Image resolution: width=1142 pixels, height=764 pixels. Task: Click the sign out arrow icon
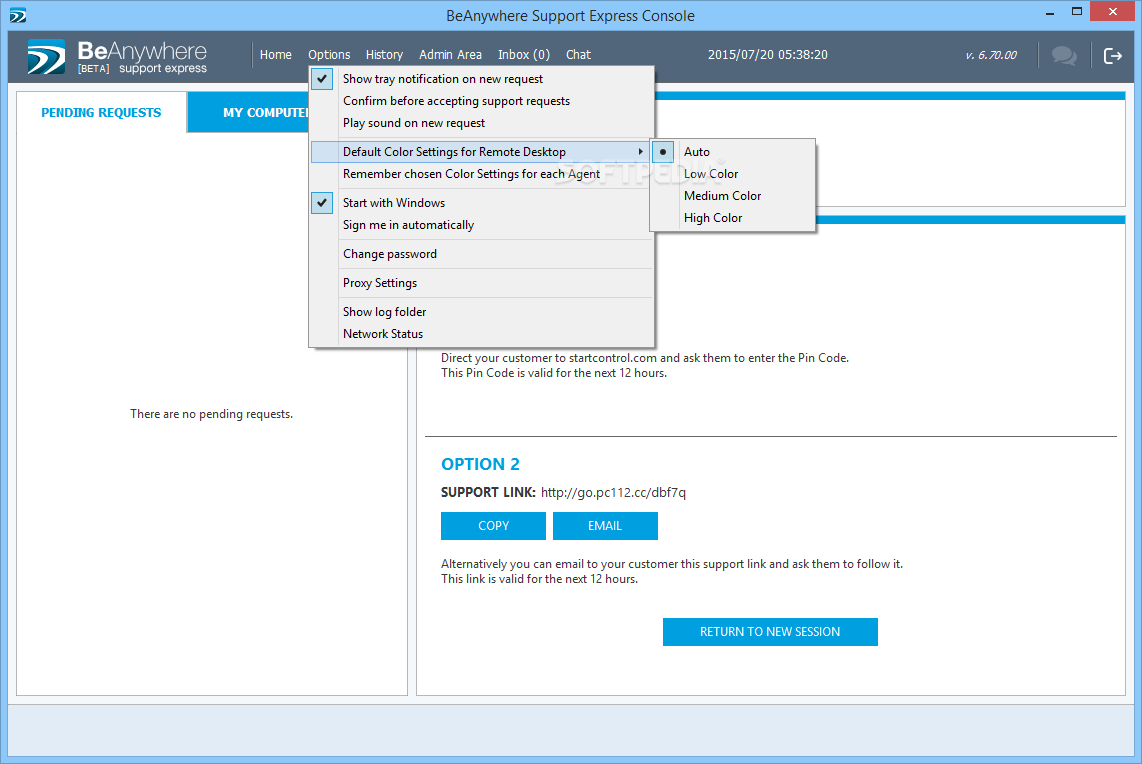tap(1112, 55)
